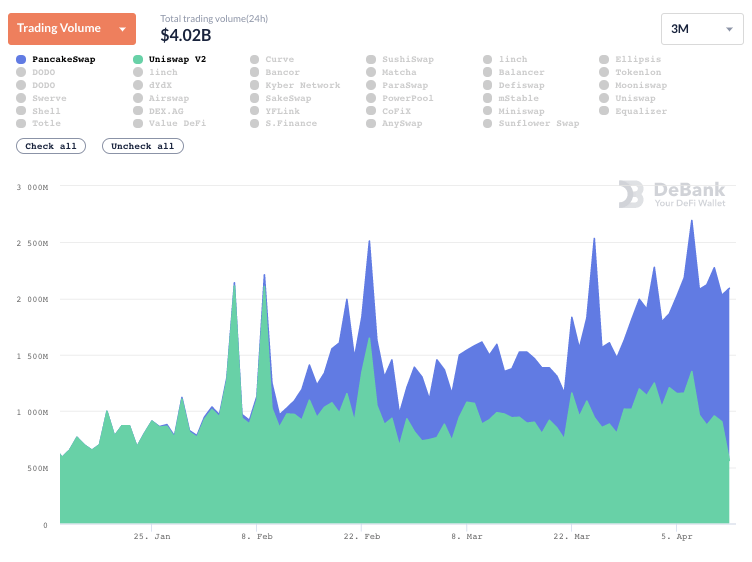This screenshot has width=752, height=562.
Task: Enable the Bancor series in legend
Action: 275,72
